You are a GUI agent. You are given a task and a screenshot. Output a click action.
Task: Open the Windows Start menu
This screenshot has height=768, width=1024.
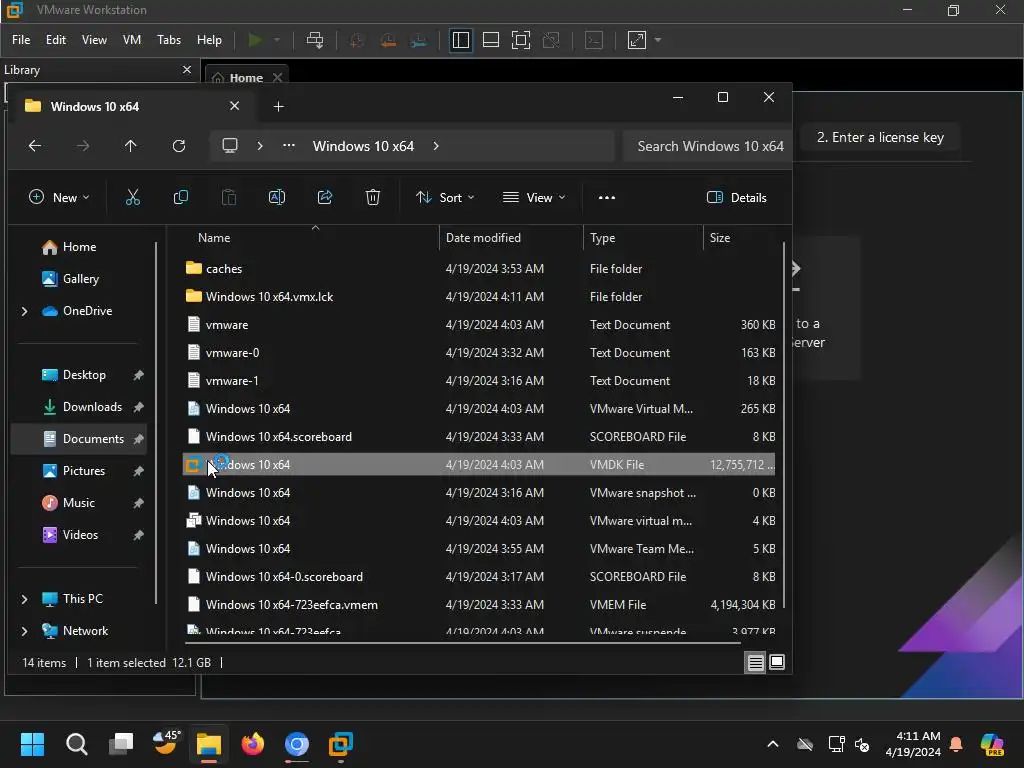click(32, 743)
